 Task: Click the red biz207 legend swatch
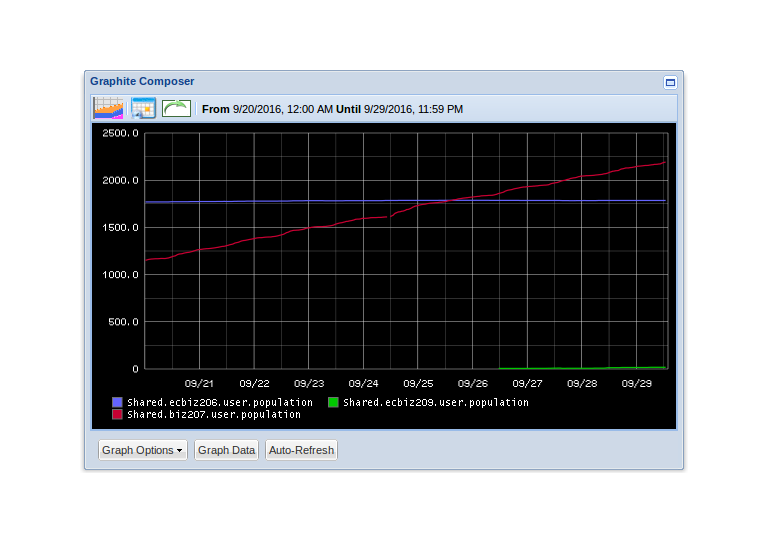(x=117, y=414)
